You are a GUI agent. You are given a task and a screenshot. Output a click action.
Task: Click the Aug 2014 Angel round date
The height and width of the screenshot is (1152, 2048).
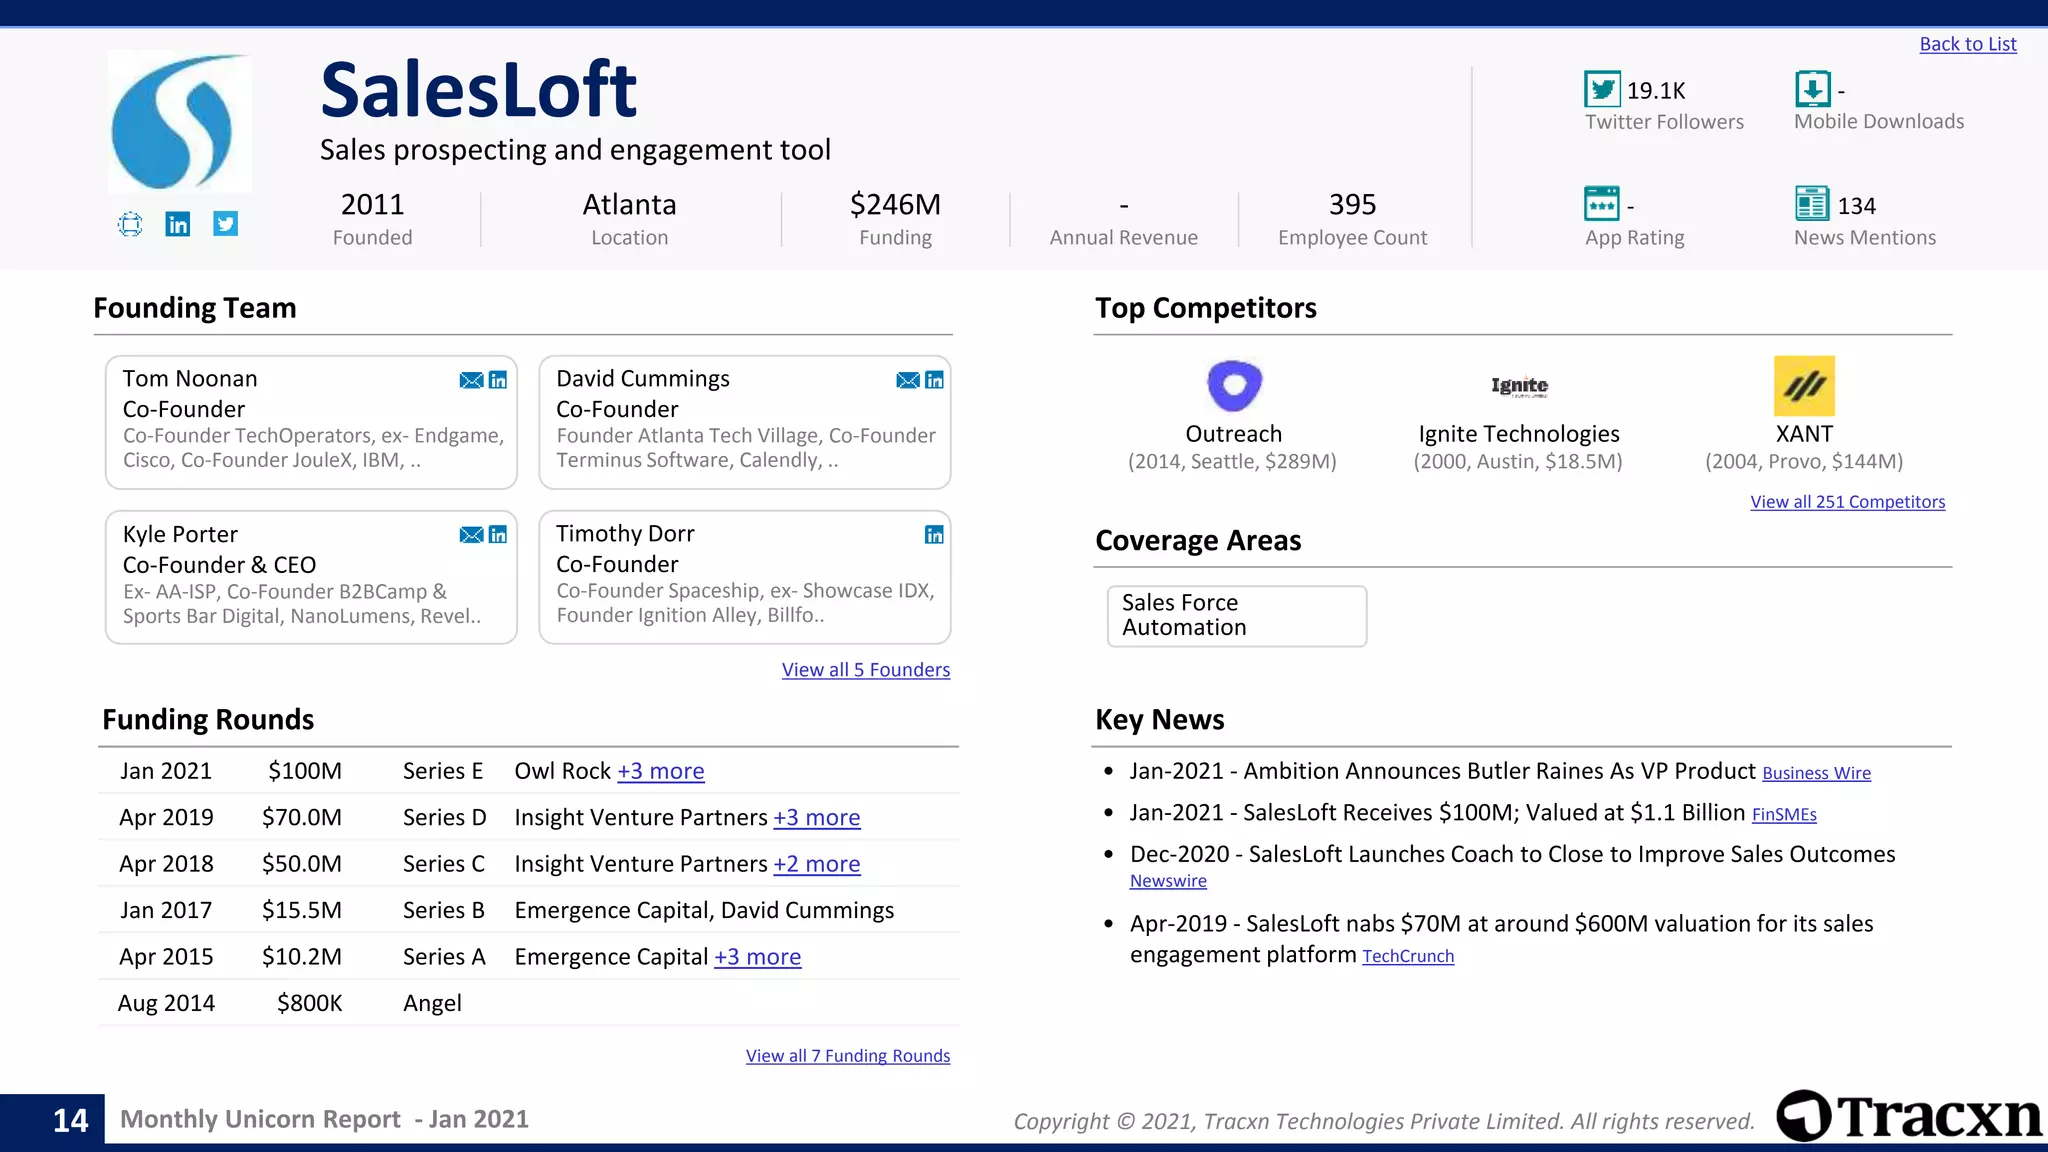[166, 1003]
